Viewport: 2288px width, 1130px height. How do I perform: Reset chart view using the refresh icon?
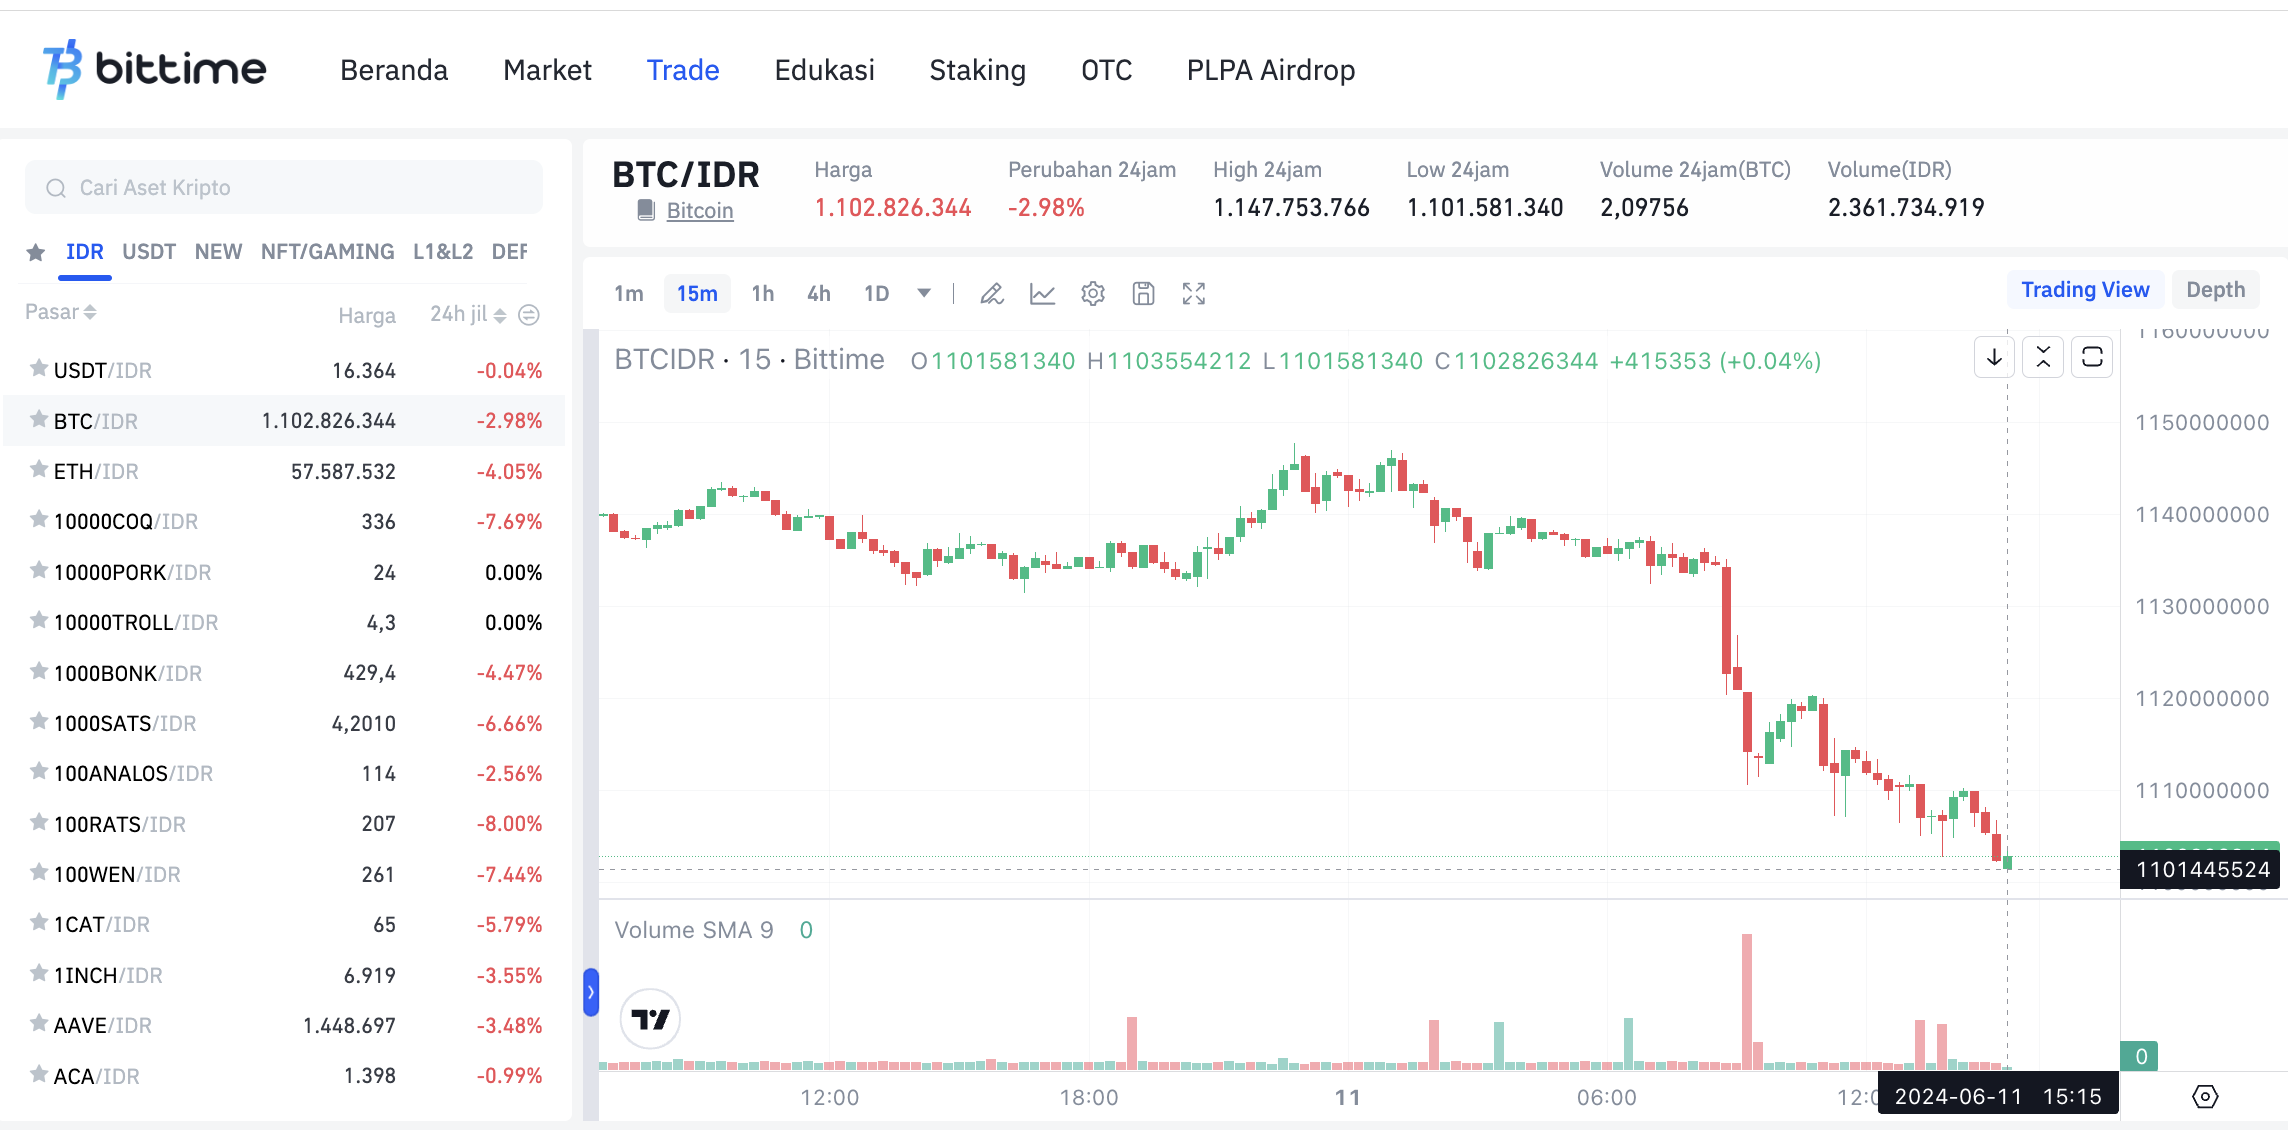click(x=2092, y=357)
